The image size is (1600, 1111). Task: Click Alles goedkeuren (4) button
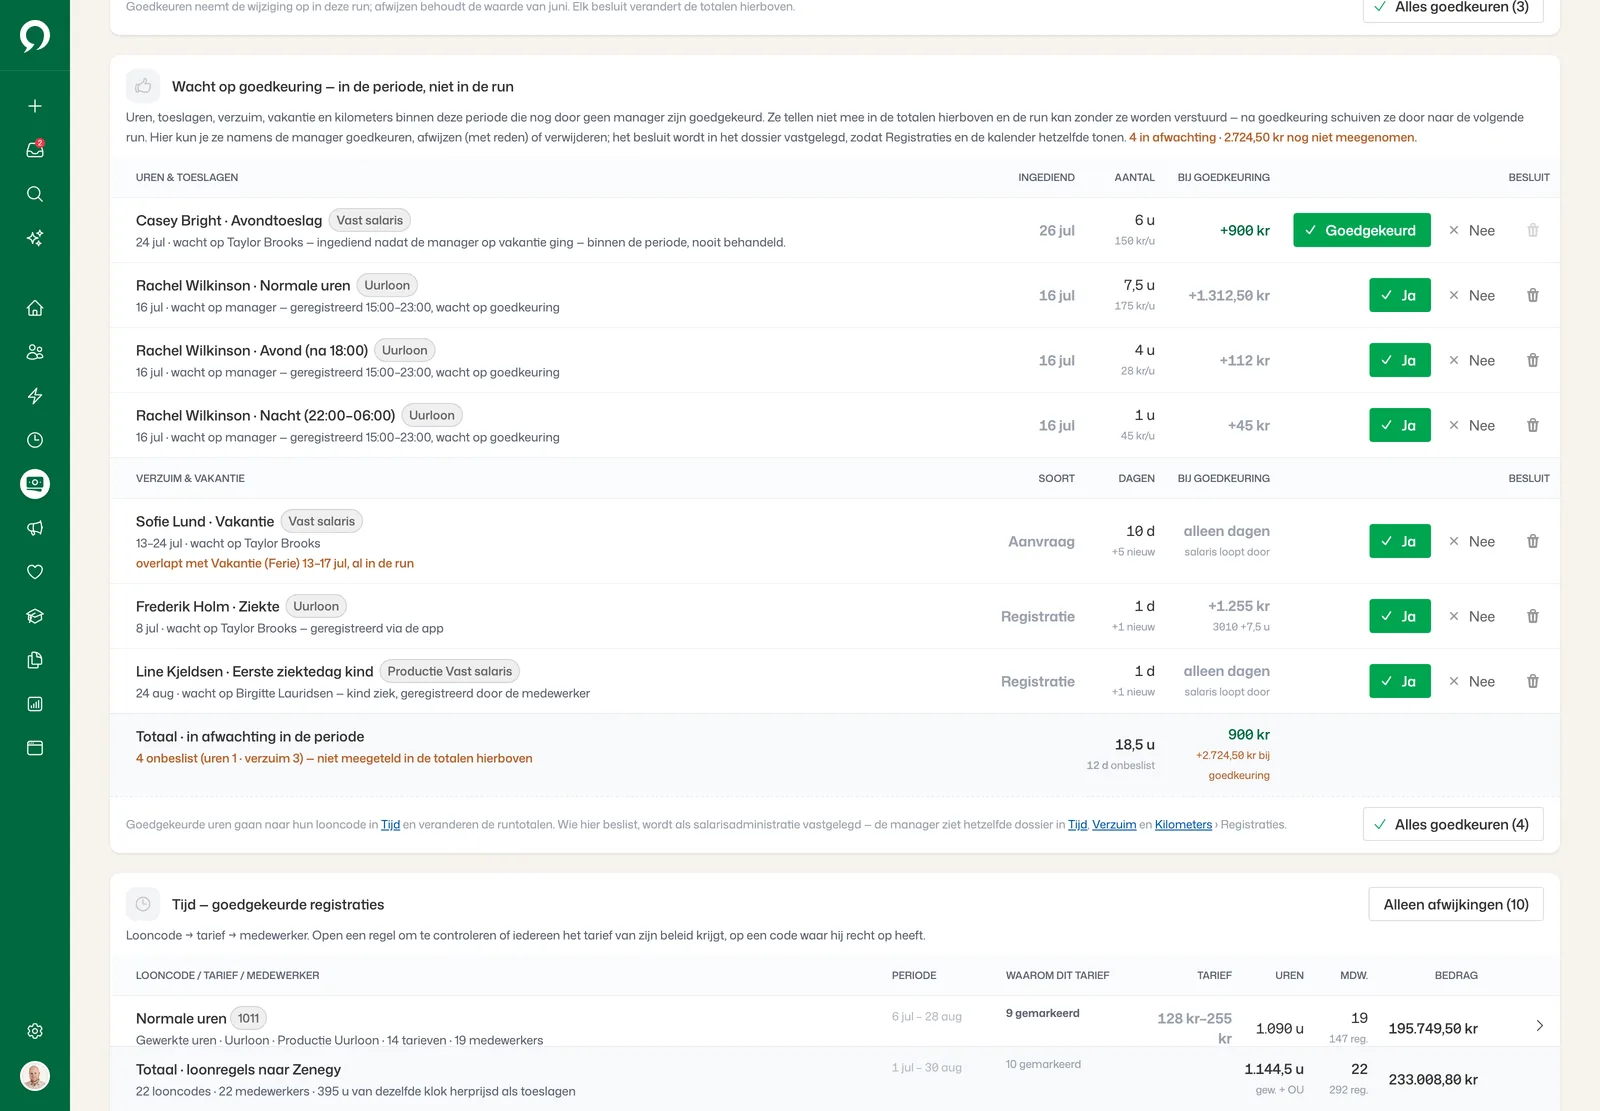pyautogui.click(x=1453, y=824)
